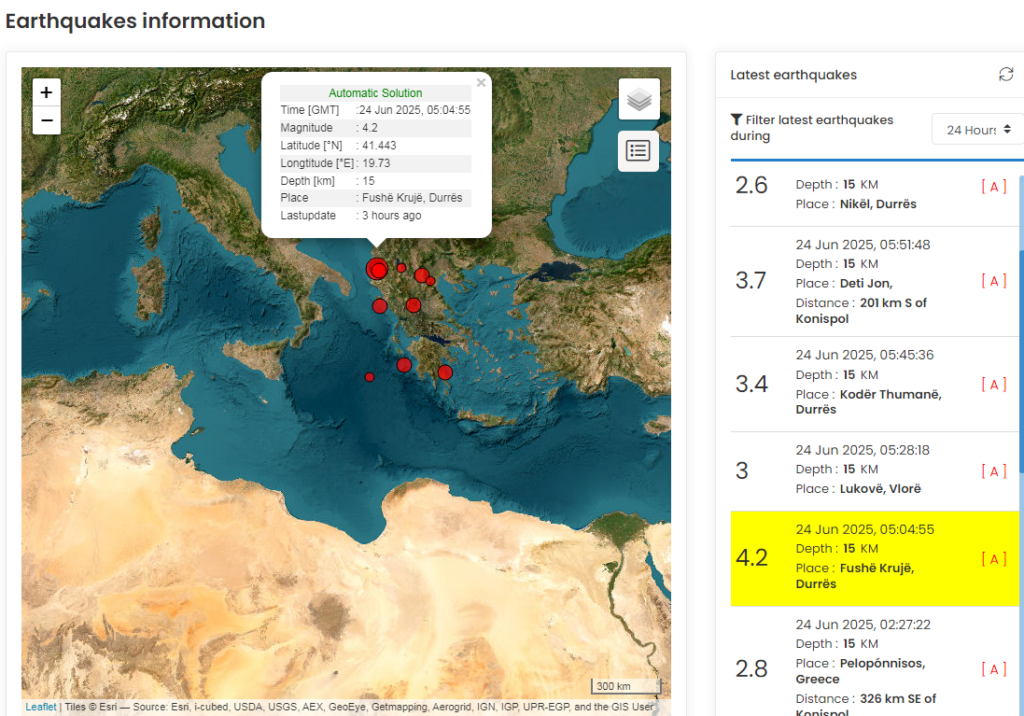Viewport: 1024px width, 716px height.
Task: Open the Leaflet attribution link
Action: pos(41,707)
